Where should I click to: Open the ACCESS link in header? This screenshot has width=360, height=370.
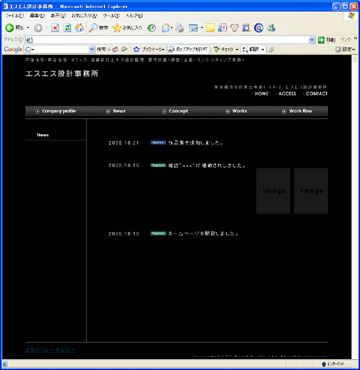coord(287,94)
